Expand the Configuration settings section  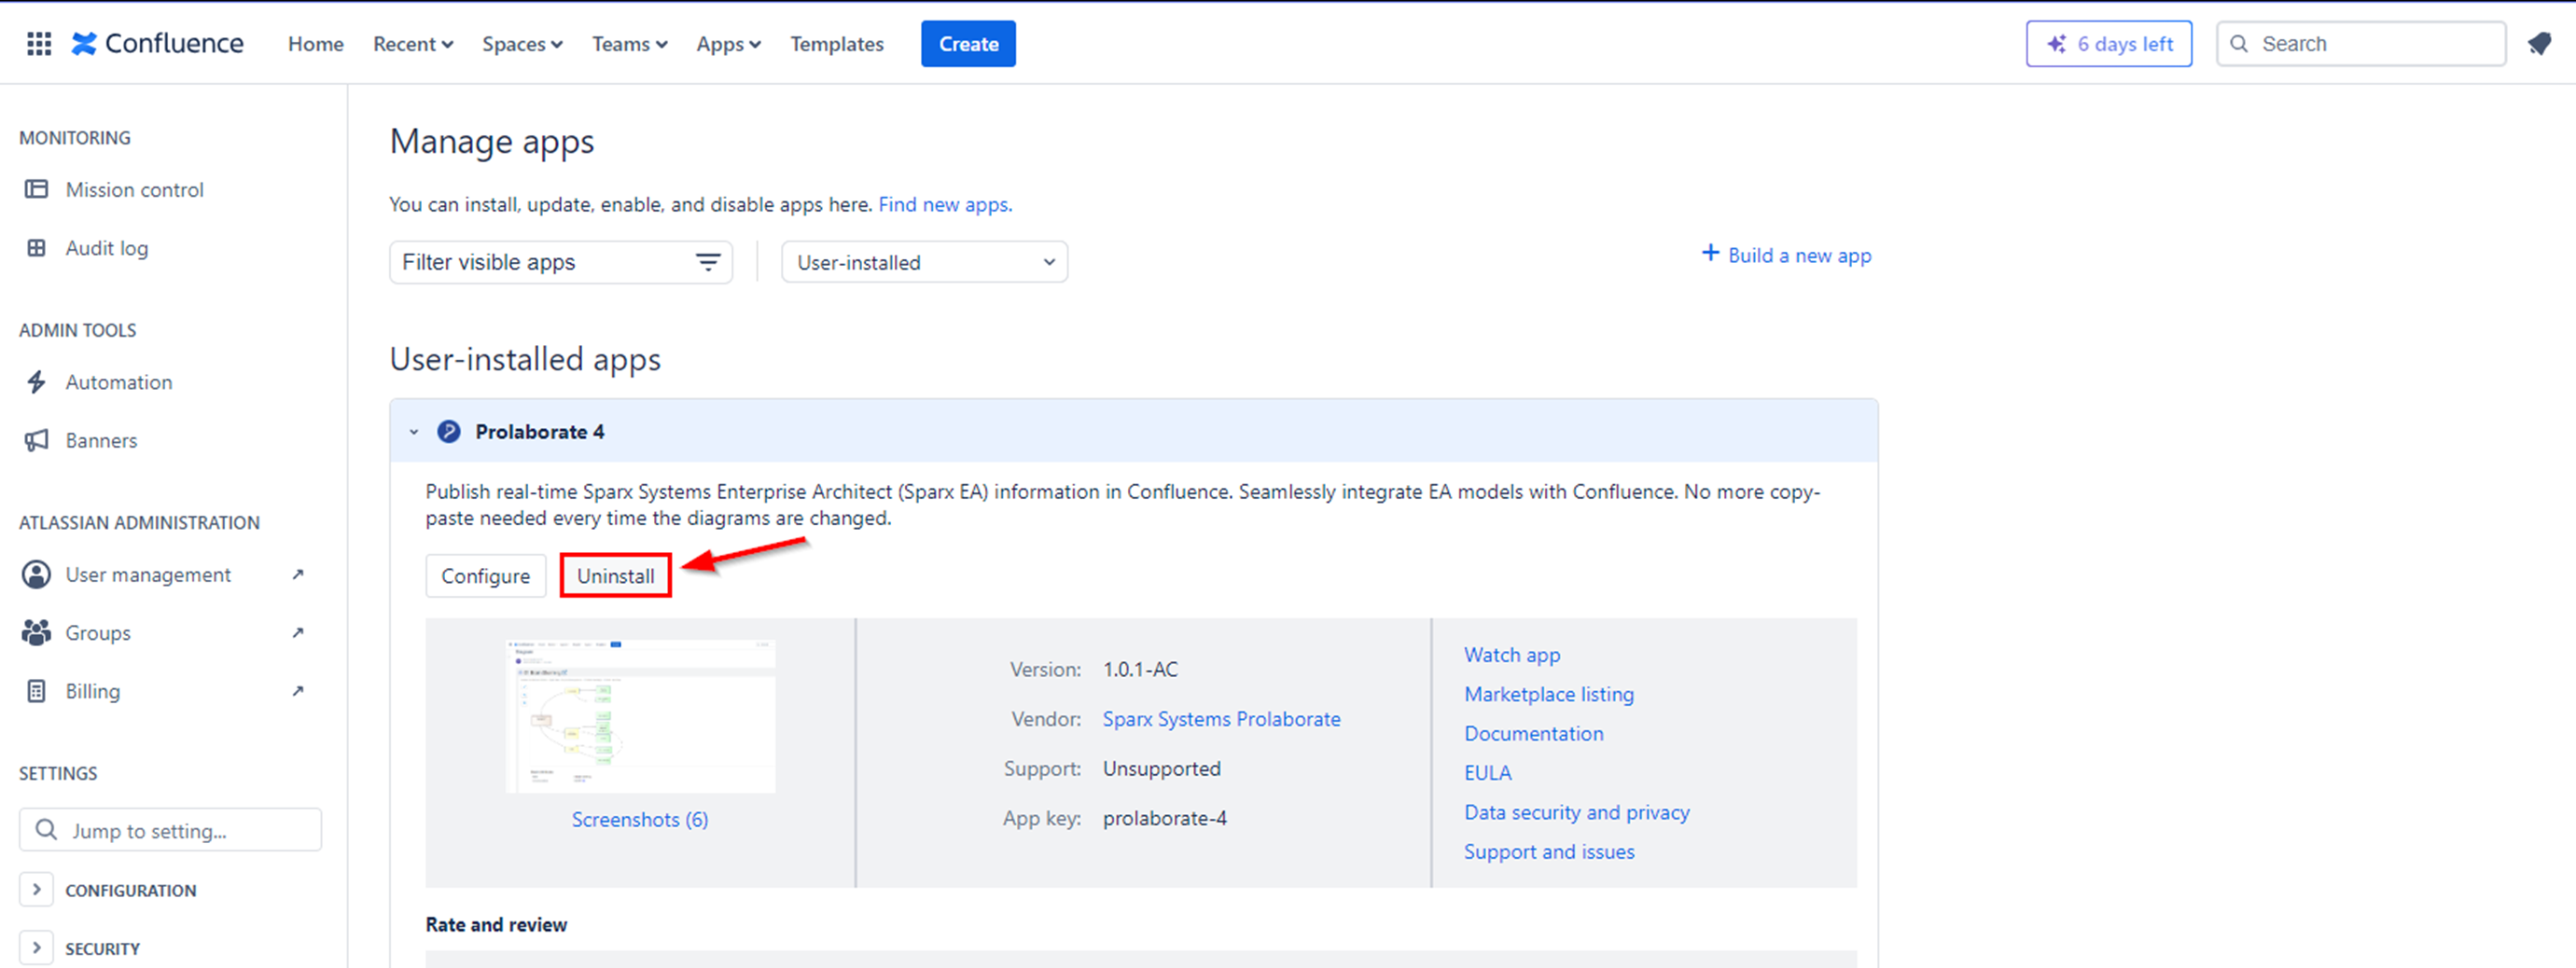[x=37, y=889]
